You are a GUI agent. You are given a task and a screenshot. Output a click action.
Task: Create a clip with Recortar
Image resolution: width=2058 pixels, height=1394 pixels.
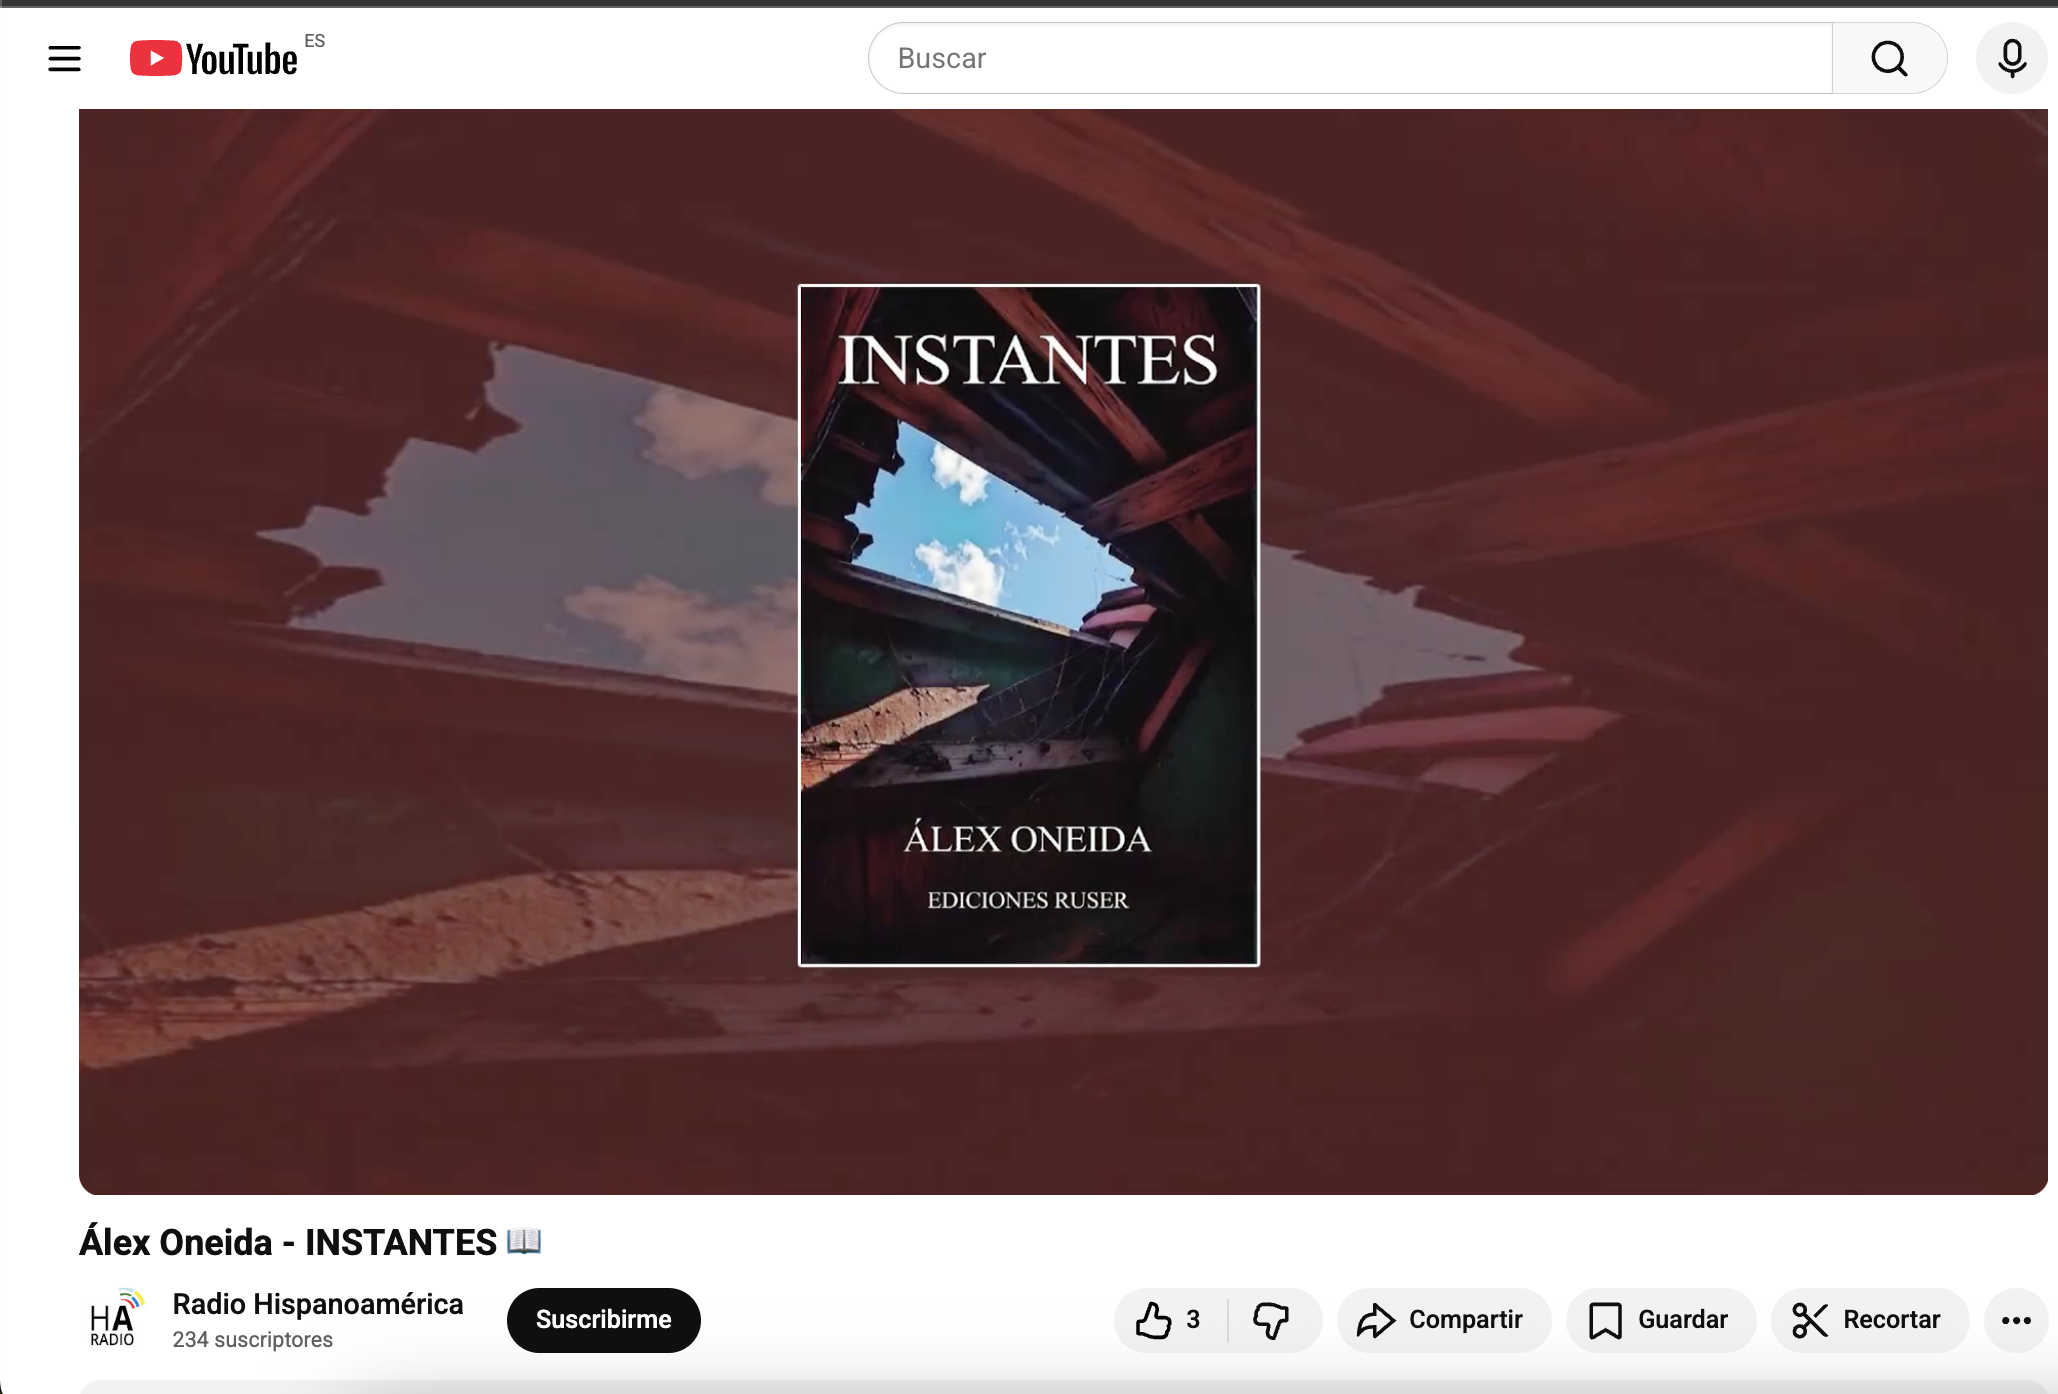[1869, 1320]
